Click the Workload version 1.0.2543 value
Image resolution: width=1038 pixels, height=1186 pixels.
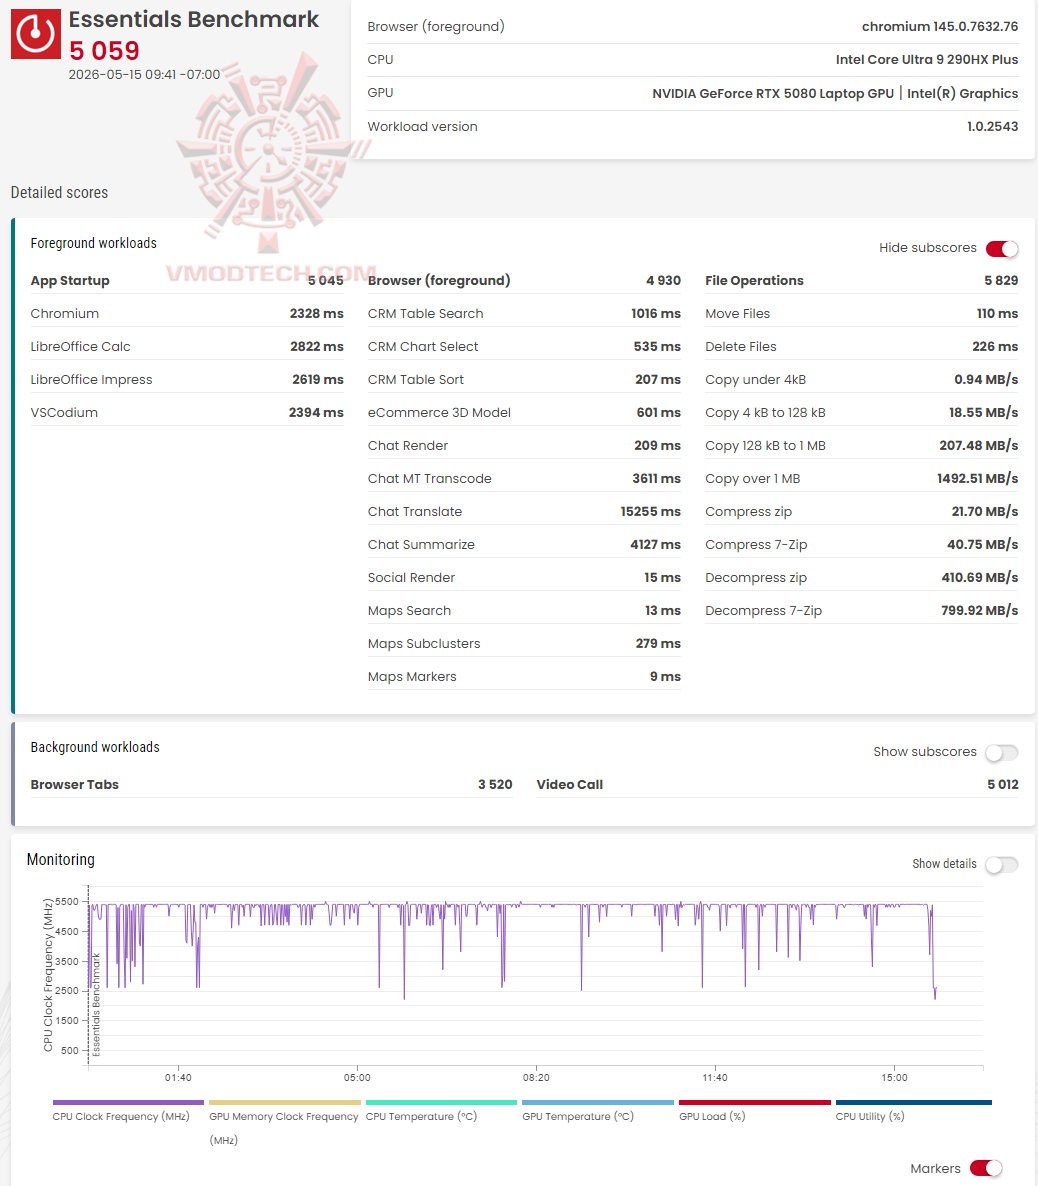coord(993,126)
